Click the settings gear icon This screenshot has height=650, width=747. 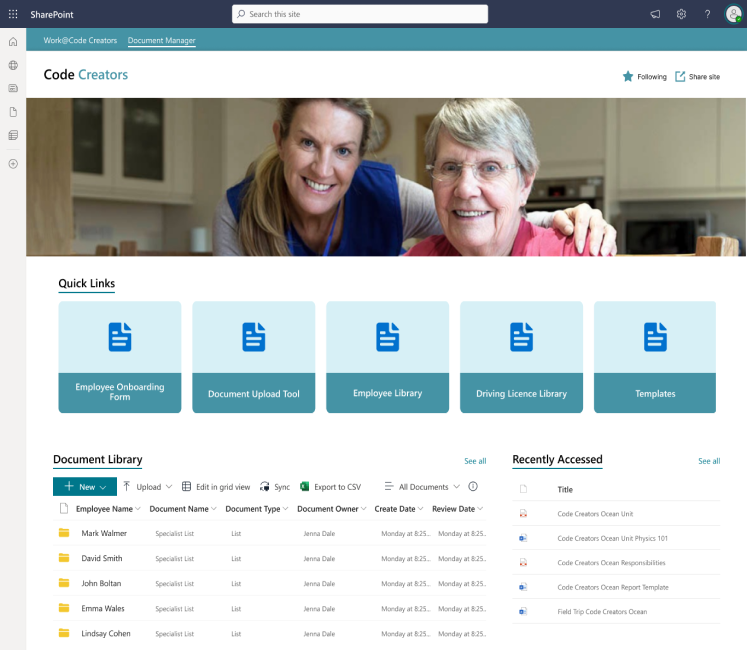pos(681,14)
